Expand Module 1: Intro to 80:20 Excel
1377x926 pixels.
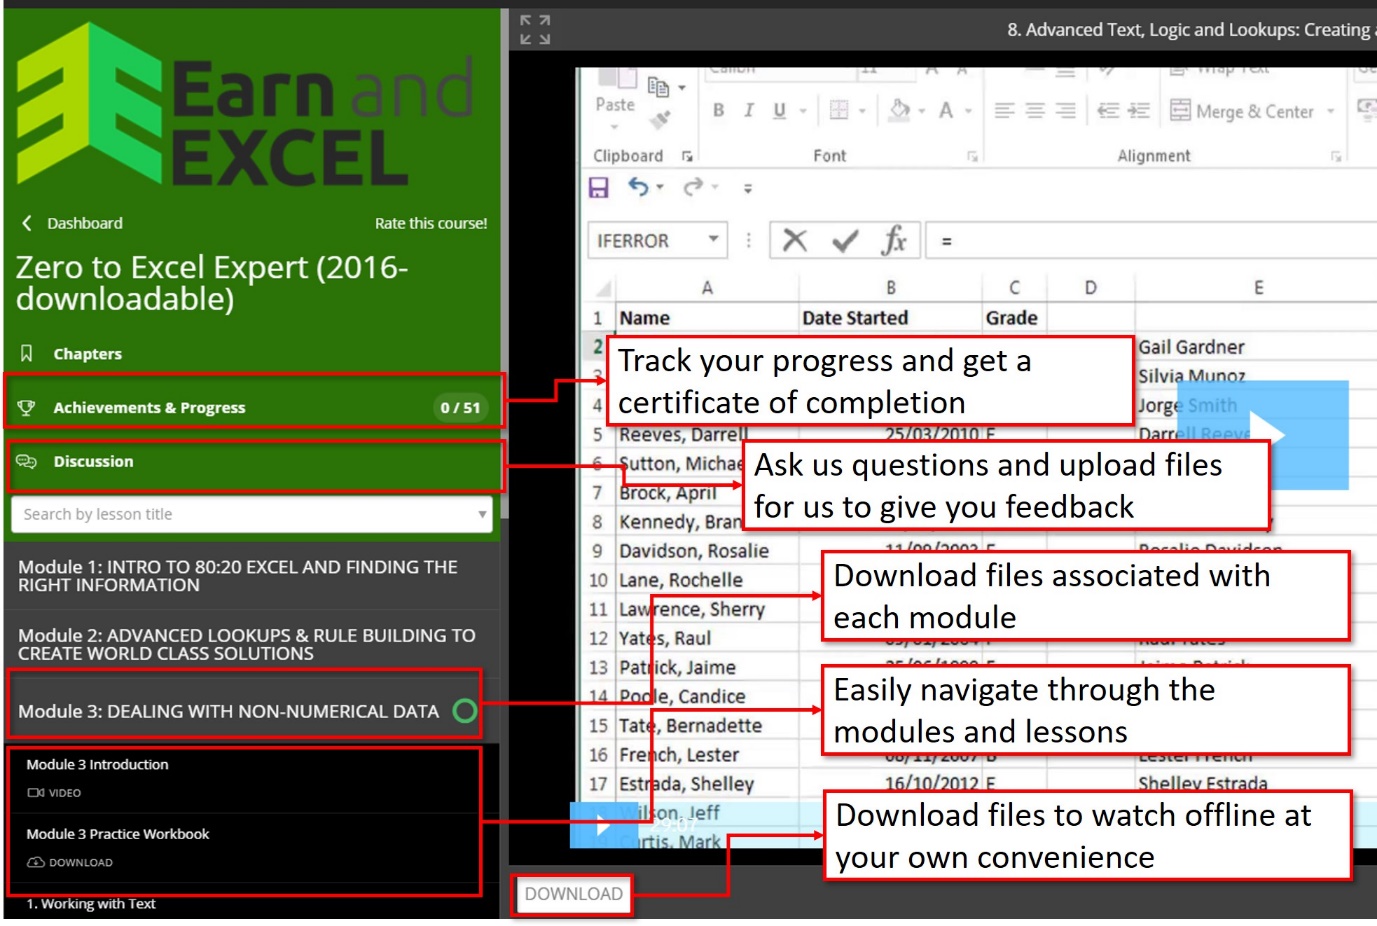pyautogui.click(x=250, y=576)
